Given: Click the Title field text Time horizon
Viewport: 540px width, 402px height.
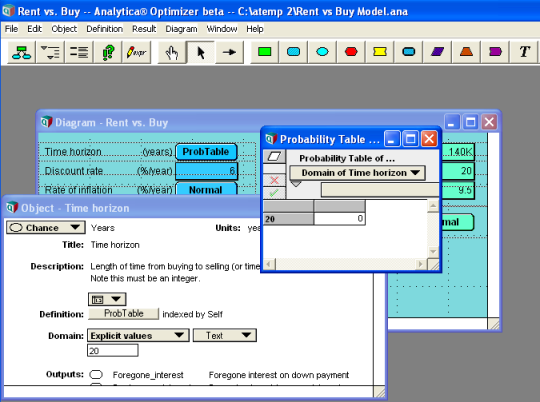Looking at the screenshot, I should [x=115, y=245].
